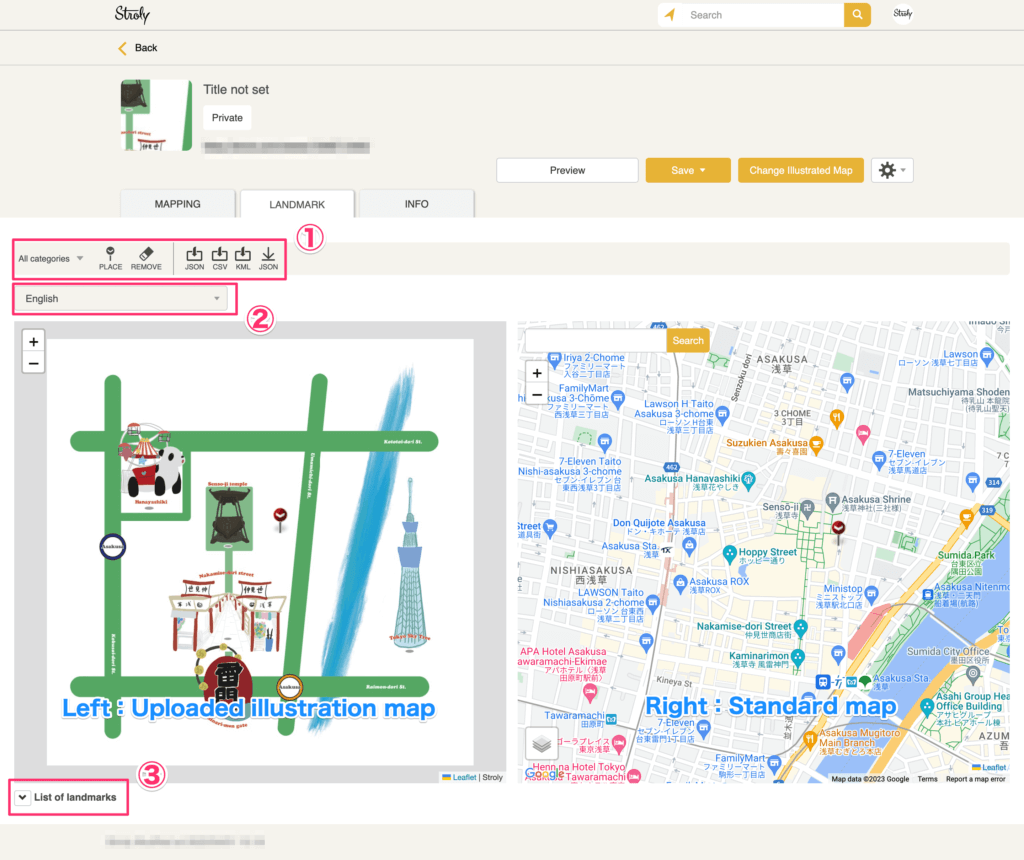
Task: Click the Back link
Action: [x=146, y=48]
